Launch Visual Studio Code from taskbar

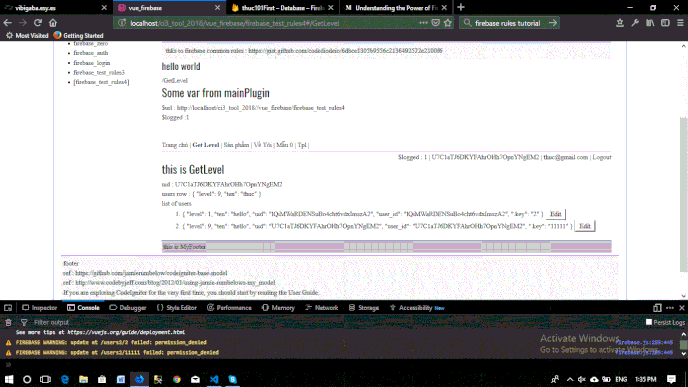point(214,379)
